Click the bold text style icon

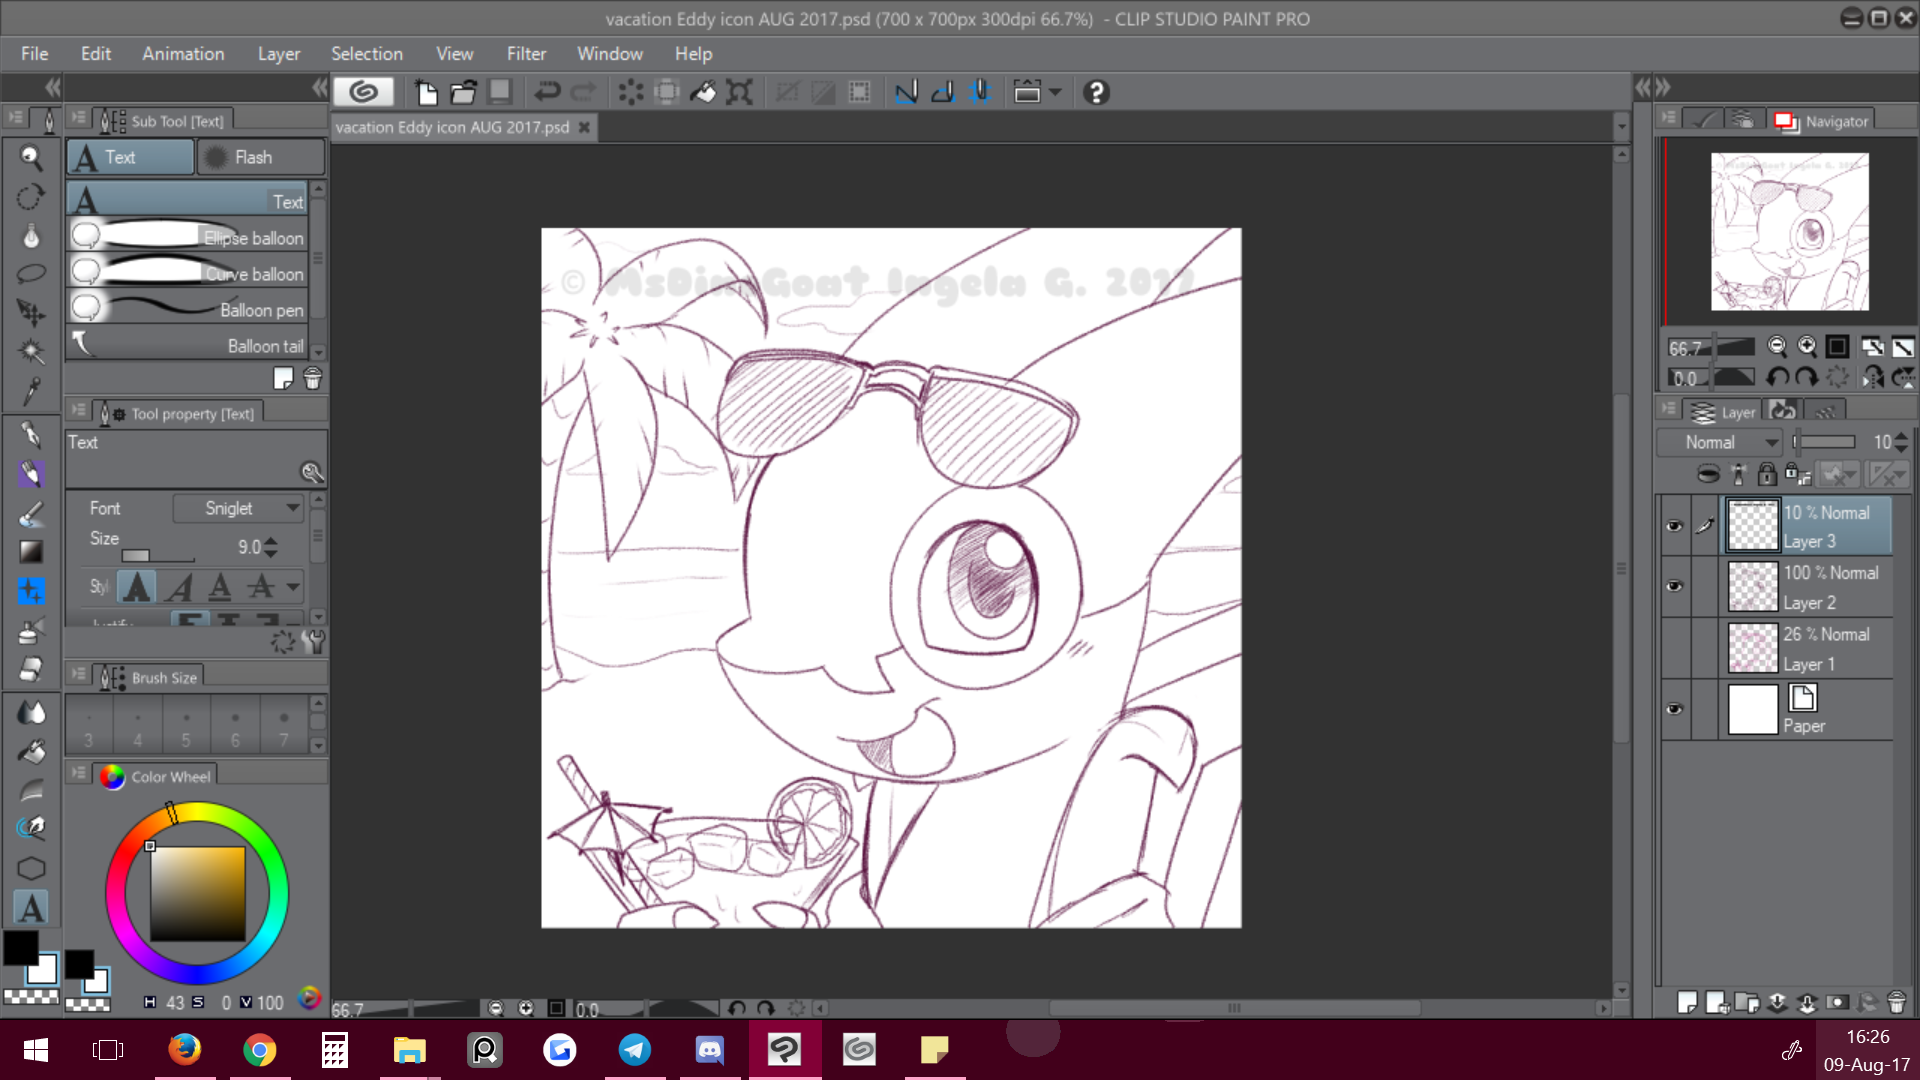click(x=137, y=587)
